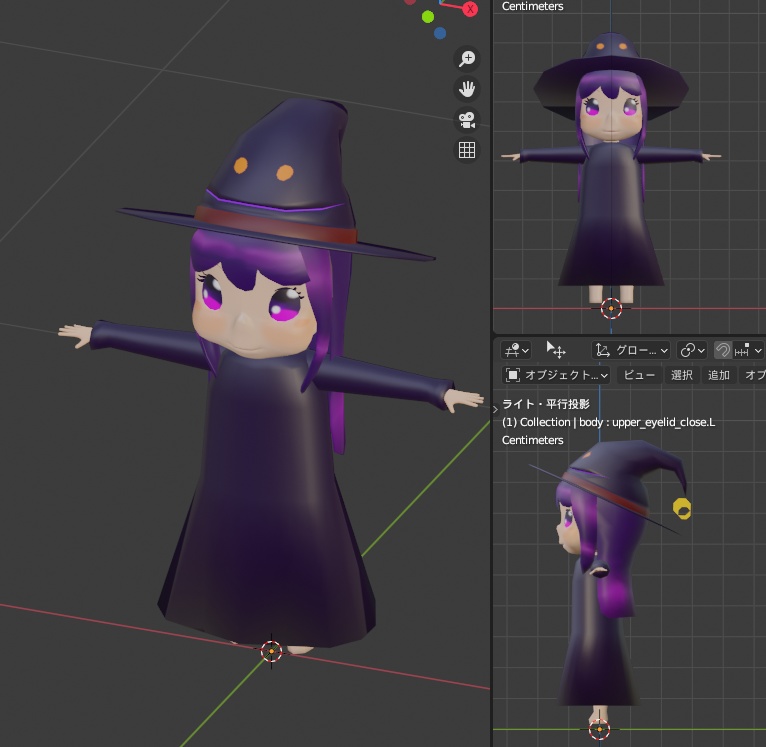Select the move/select active tool icon
The width and height of the screenshot is (766, 747).
tap(555, 350)
